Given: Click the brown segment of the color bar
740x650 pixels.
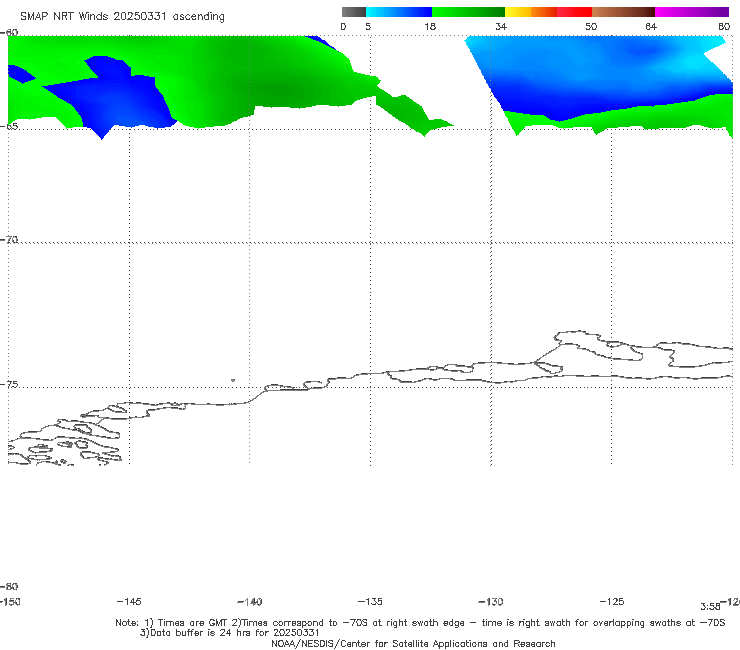Looking at the screenshot, I should (x=623, y=12).
